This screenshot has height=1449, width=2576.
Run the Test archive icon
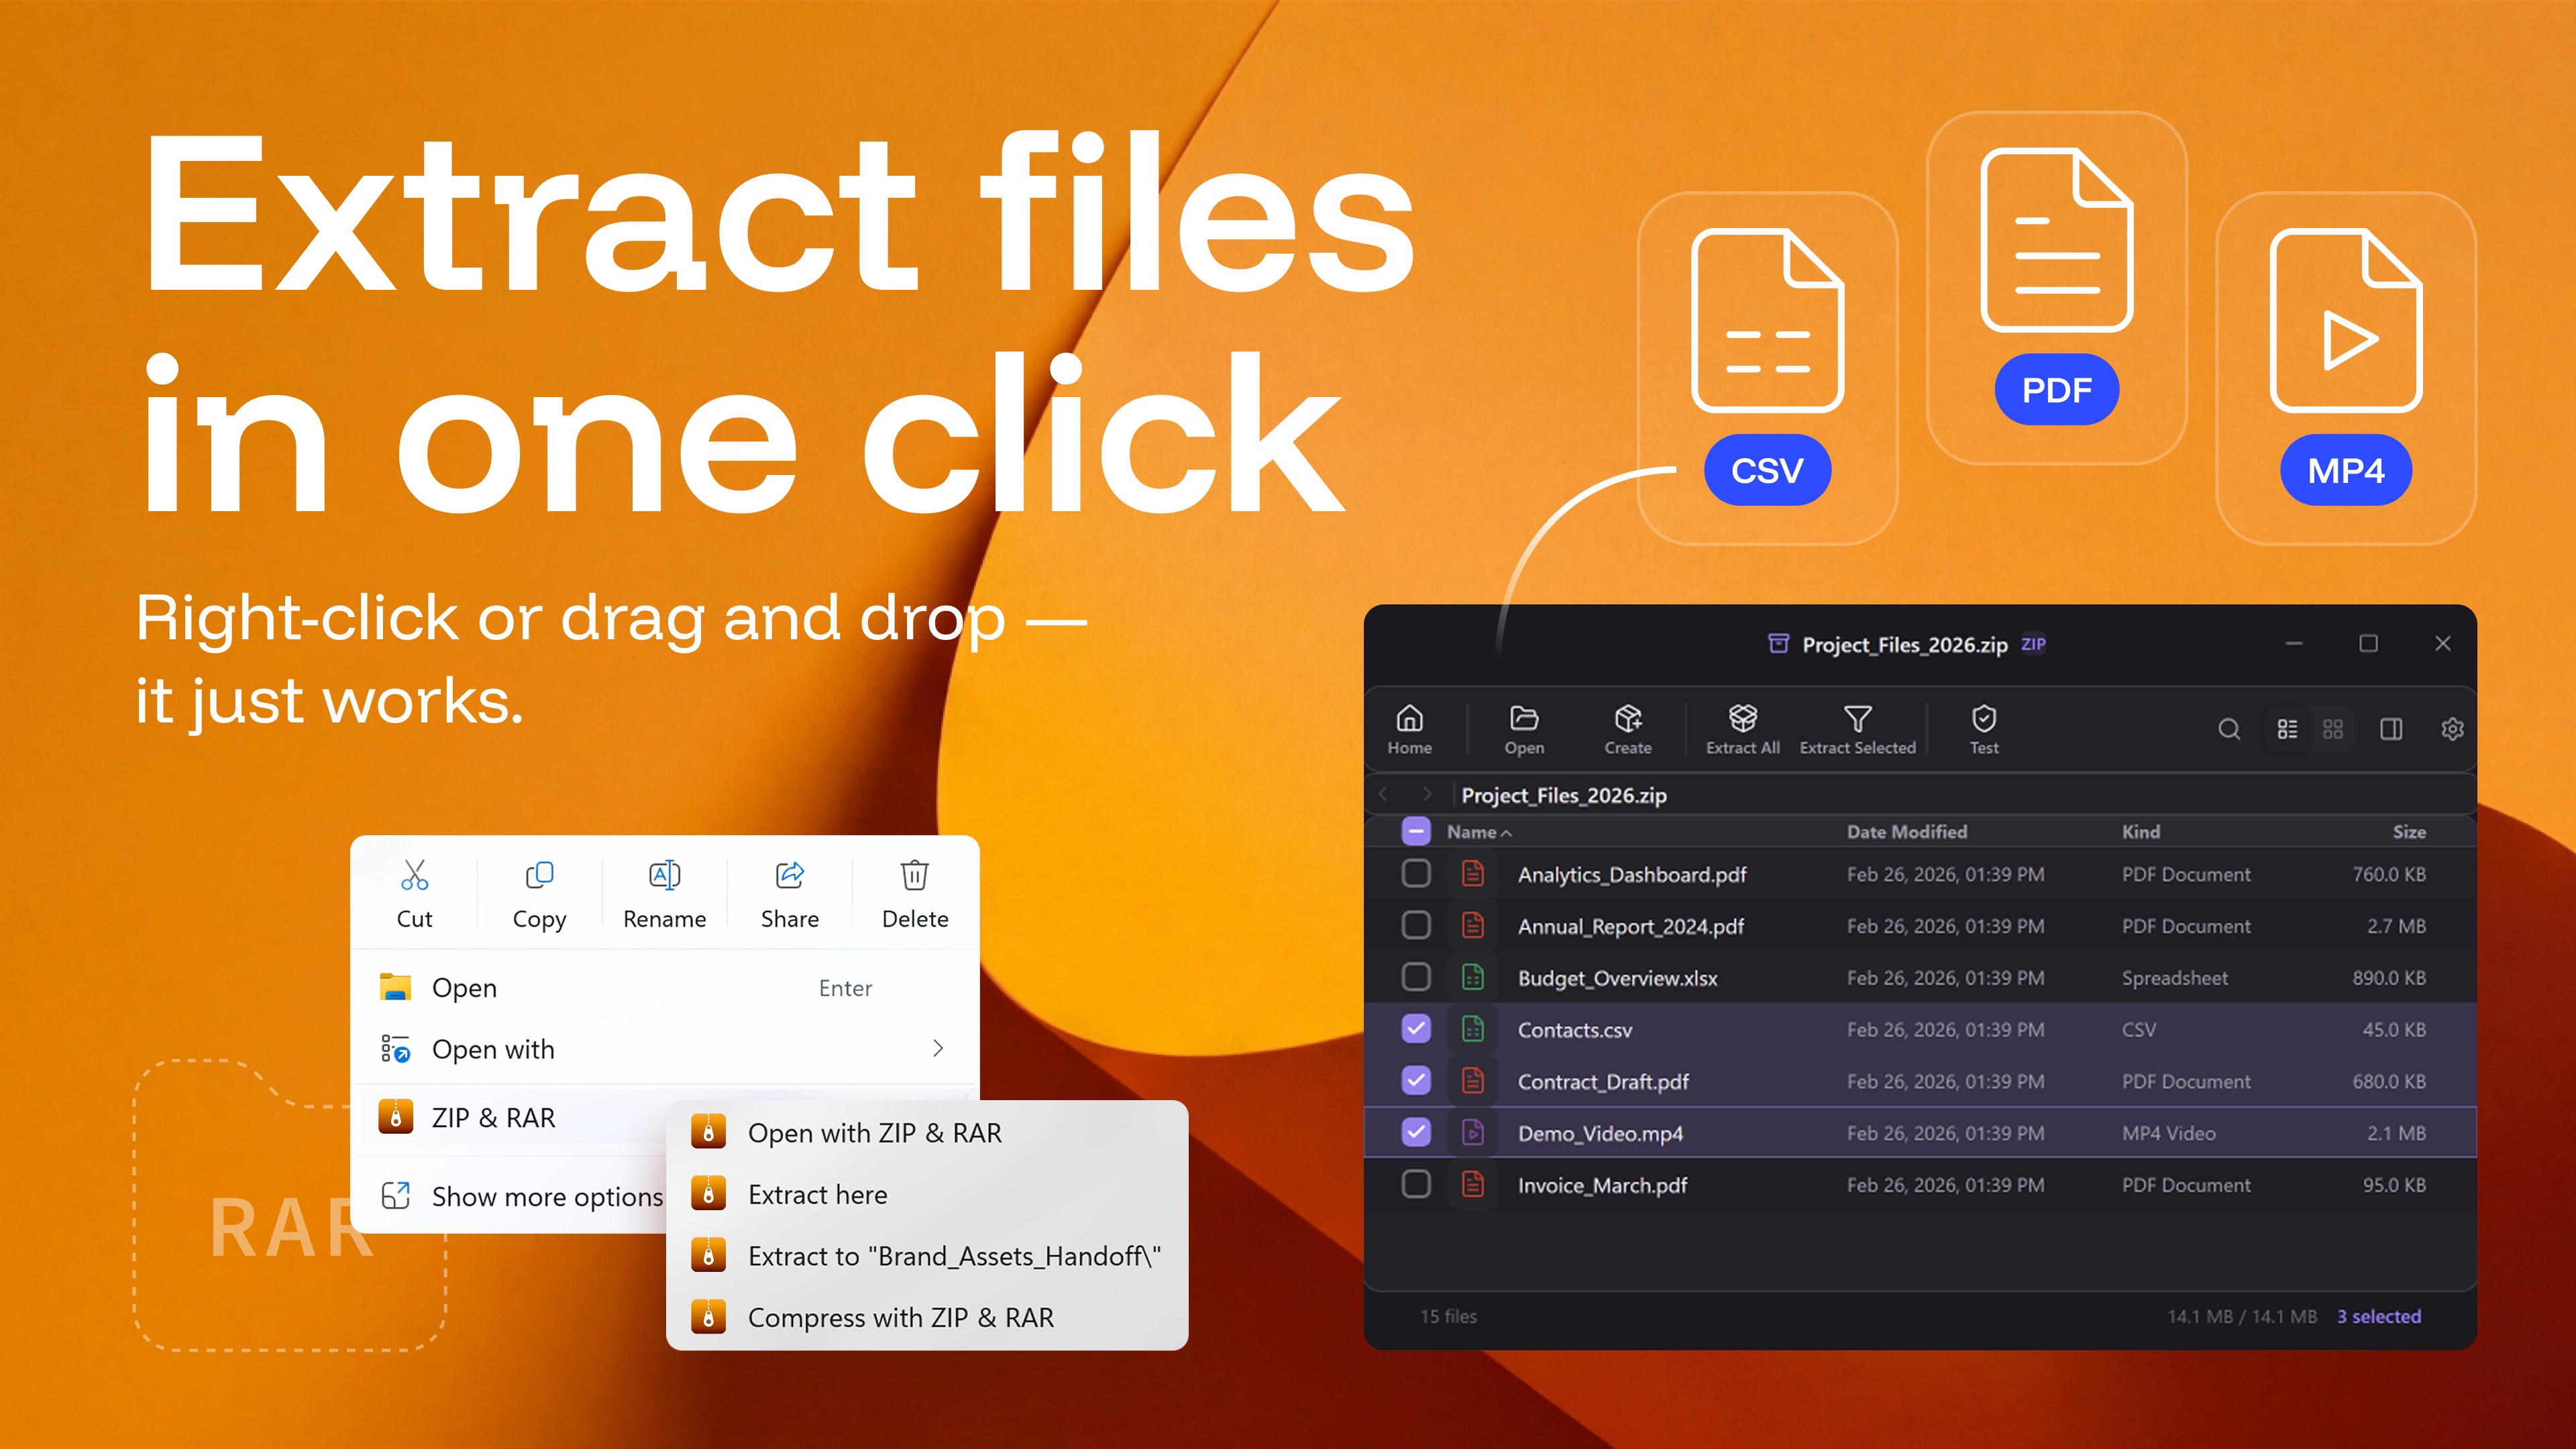tap(1984, 719)
